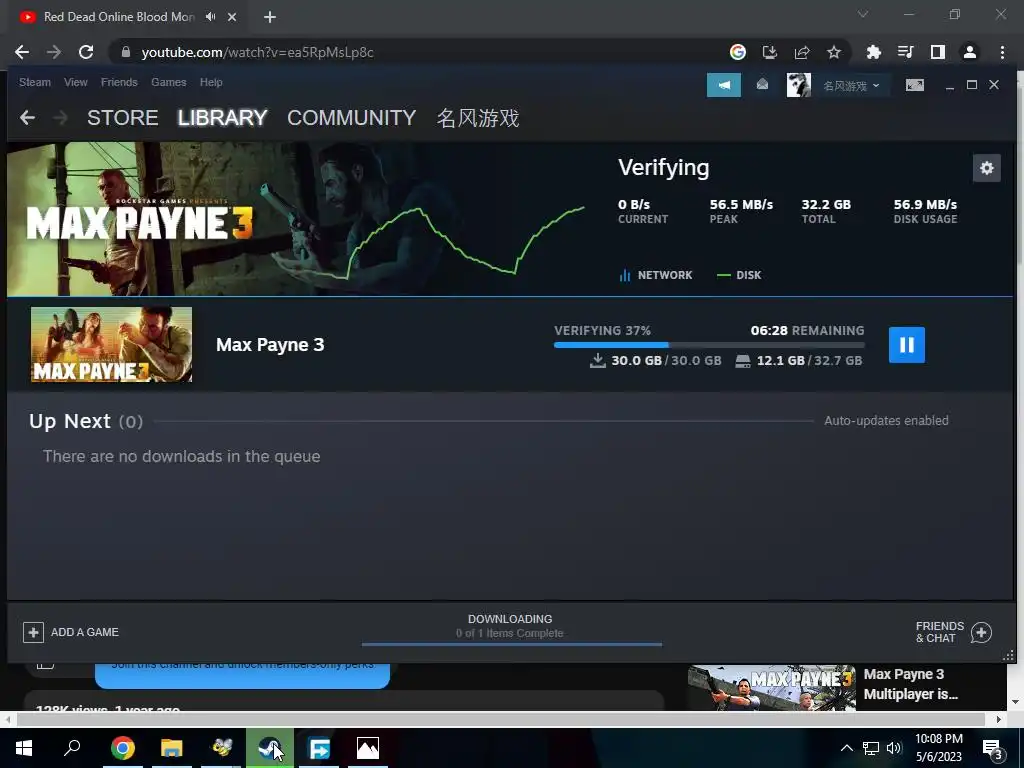Switch to the LIBRARY section
This screenshot has width=1024, height=768.
click(223, 118)
